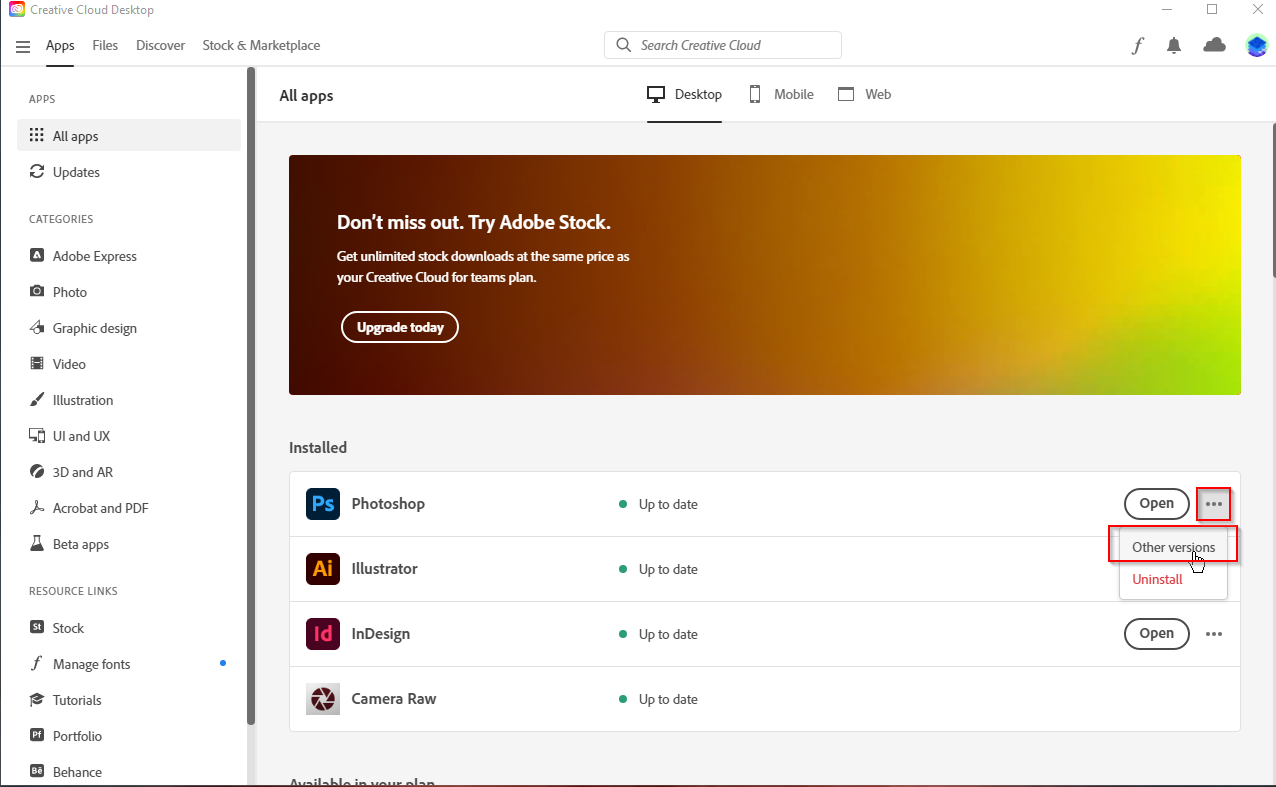Expand more options for InDesign
Viewport: 1276px width, 787px height.
1213,634
